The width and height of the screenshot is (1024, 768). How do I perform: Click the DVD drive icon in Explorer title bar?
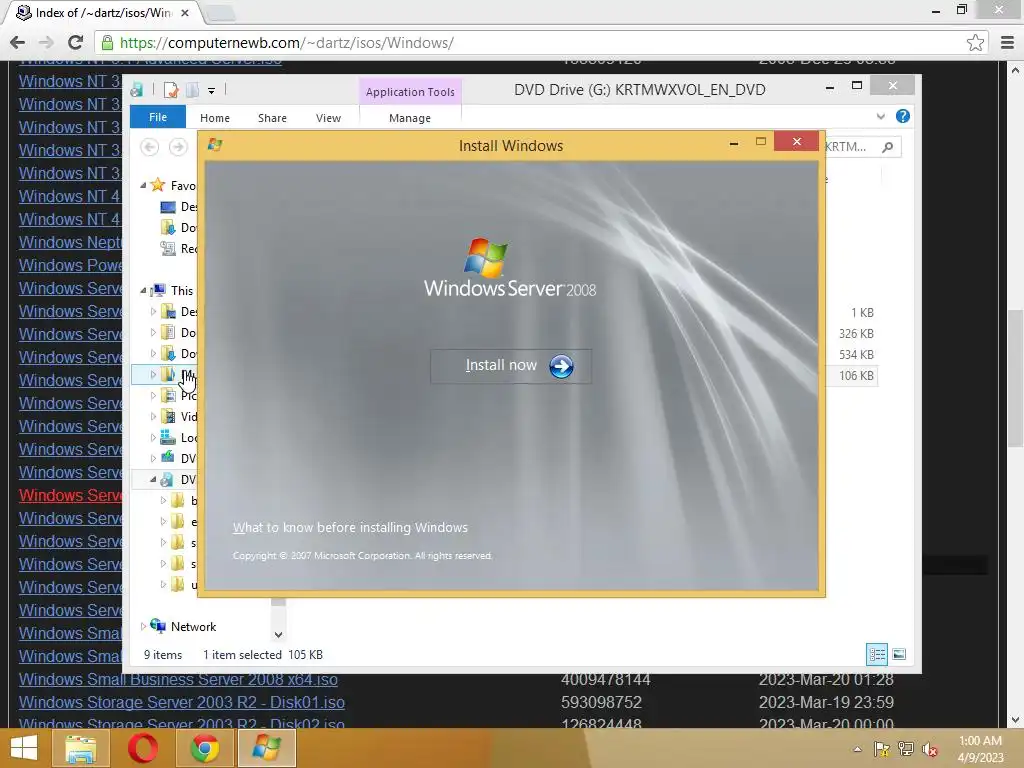tap(137, 90)
